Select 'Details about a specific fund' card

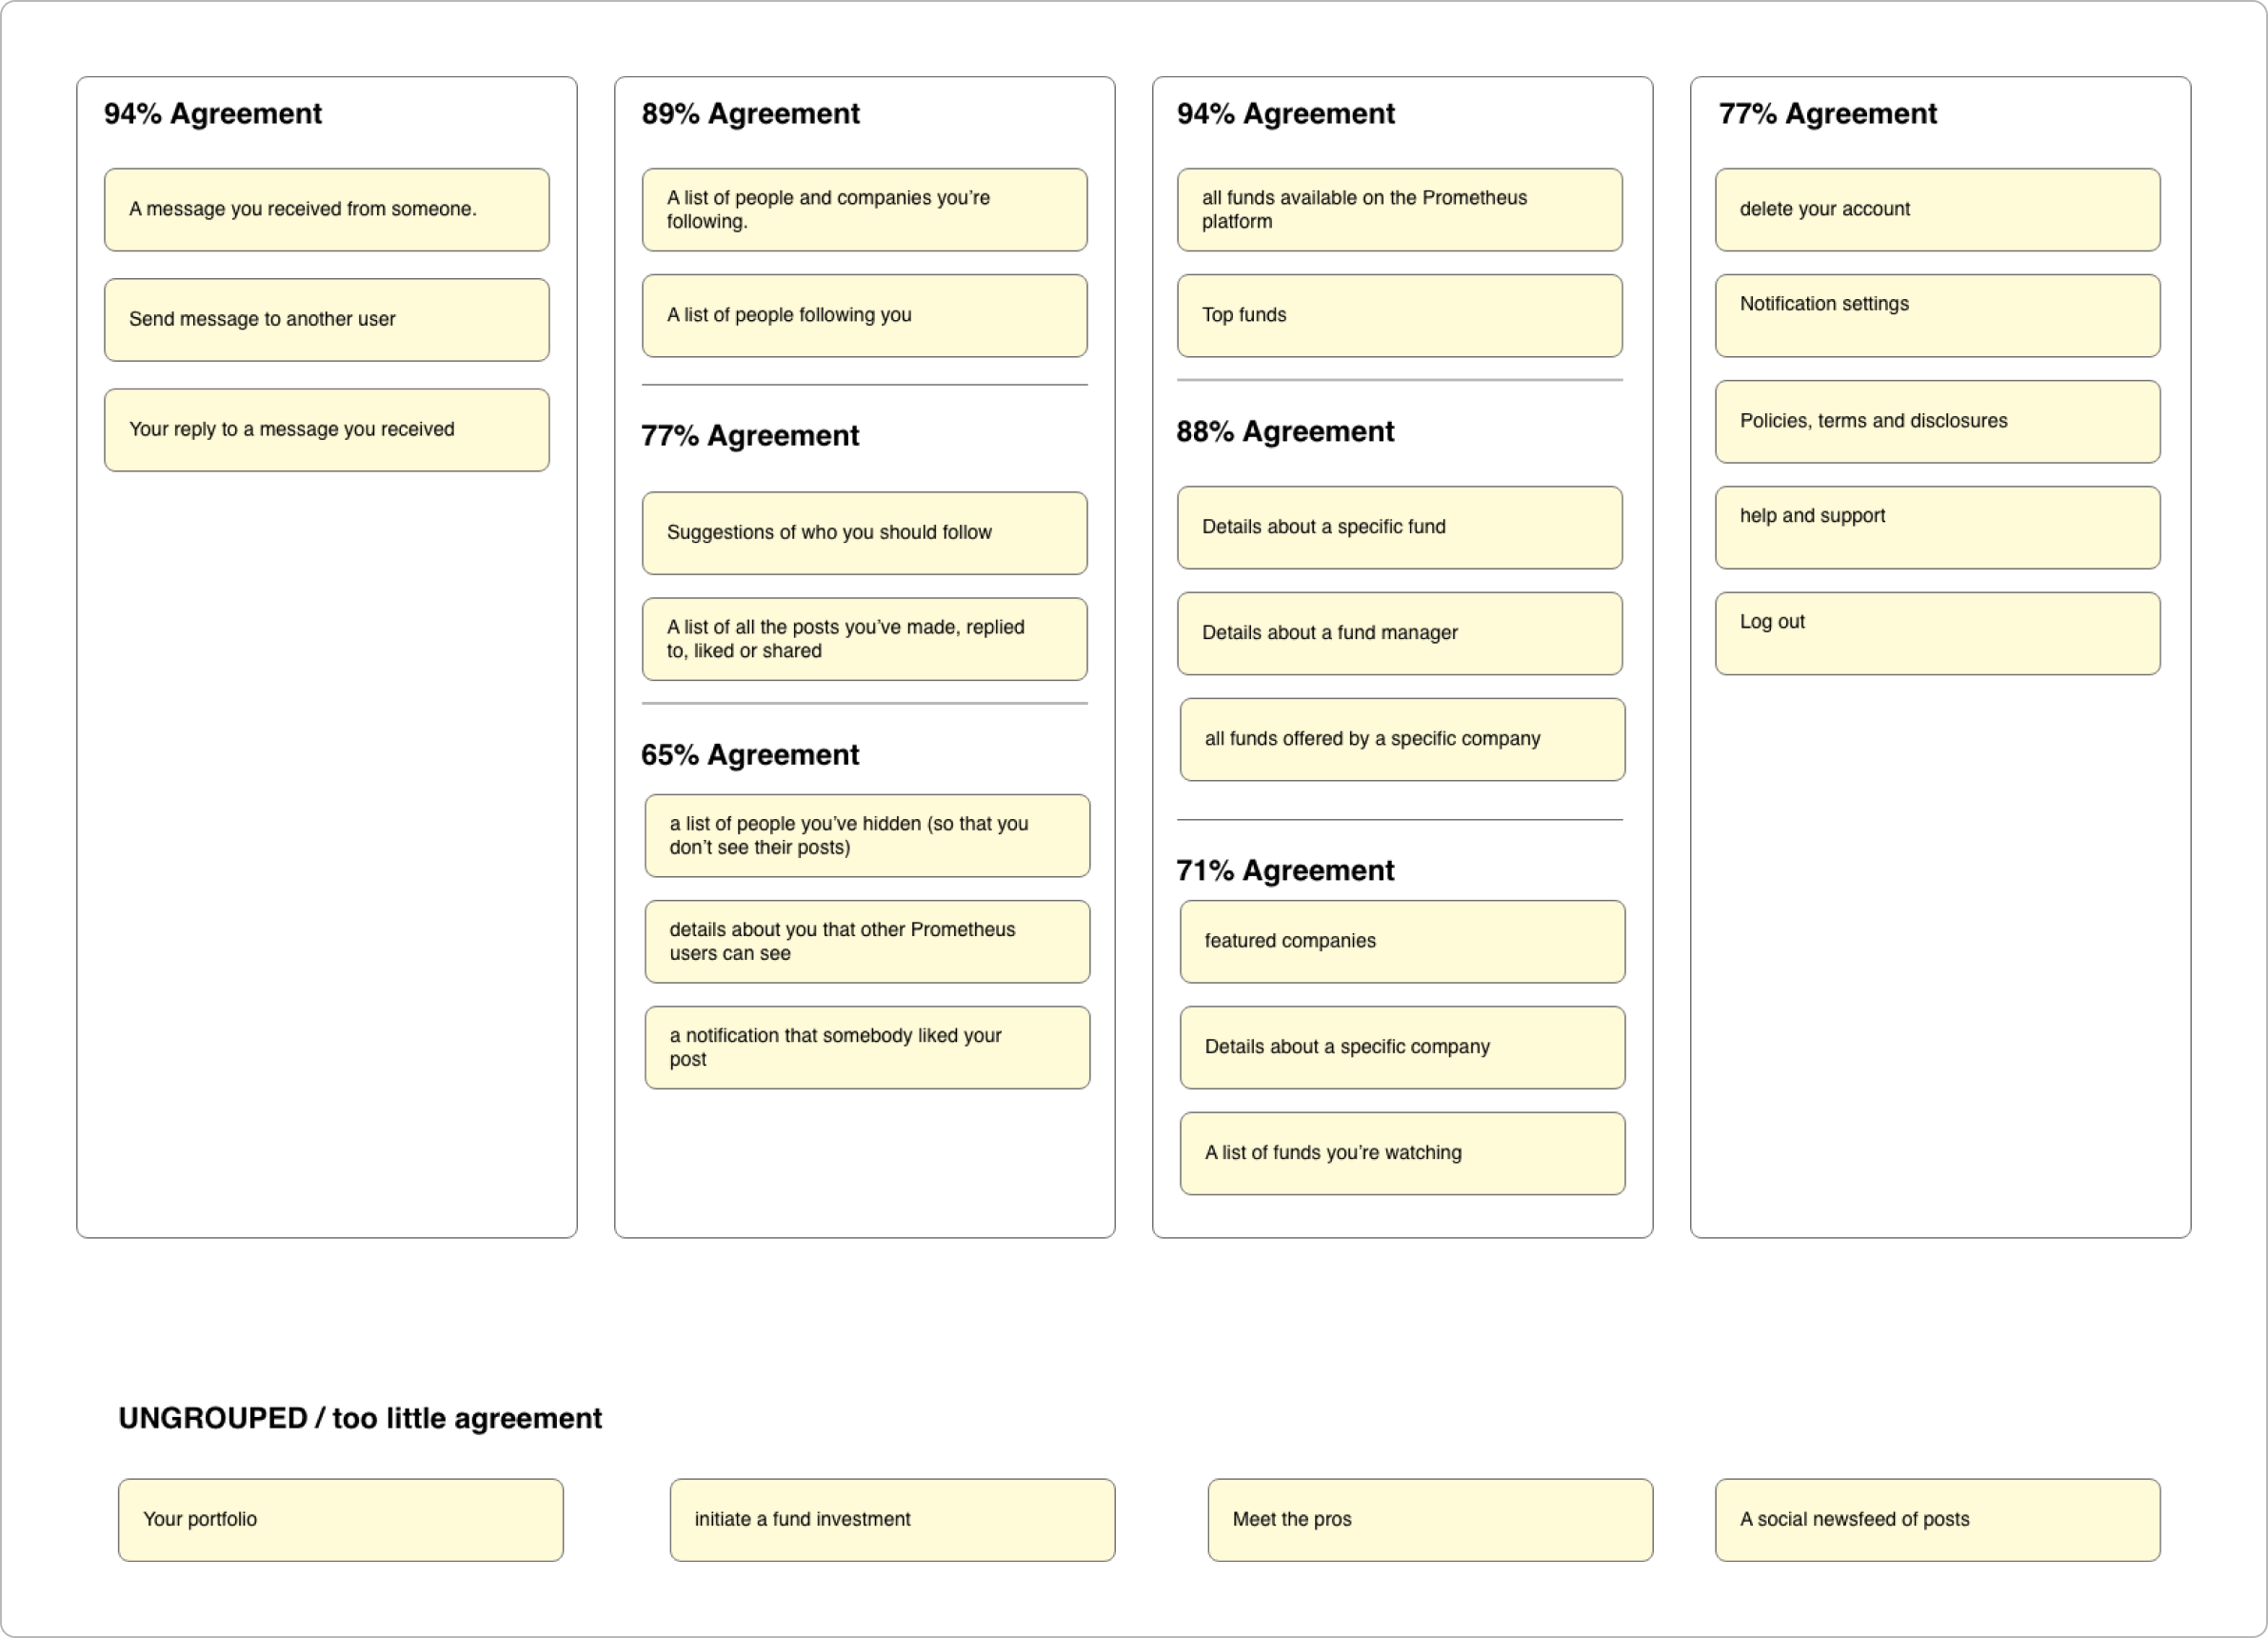[x=1399, y=528]
